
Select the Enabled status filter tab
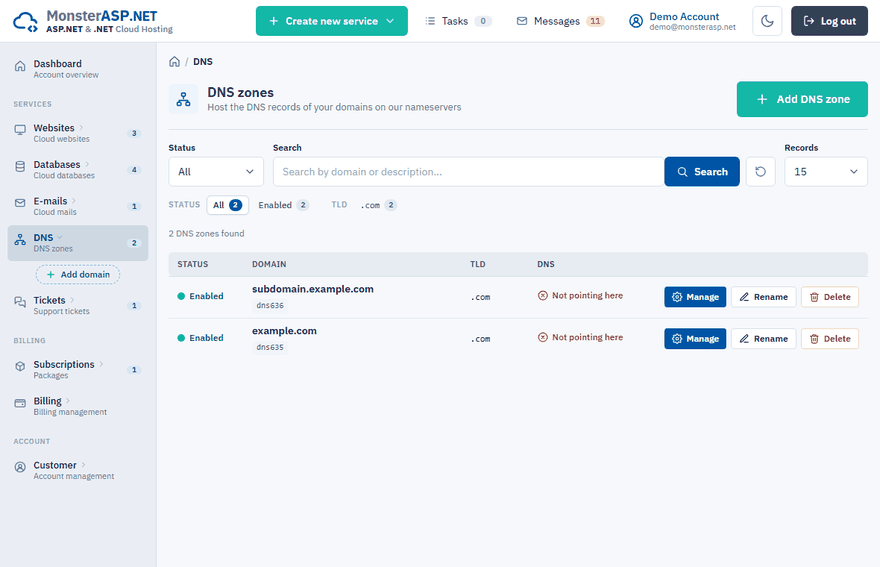tap(283, 205)
